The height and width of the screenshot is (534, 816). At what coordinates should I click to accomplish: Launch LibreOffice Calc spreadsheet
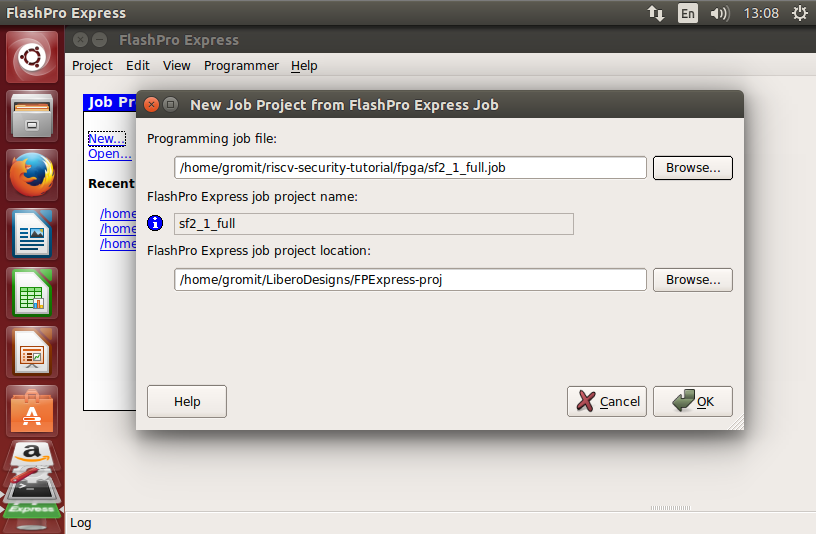(x=32, y=293)
